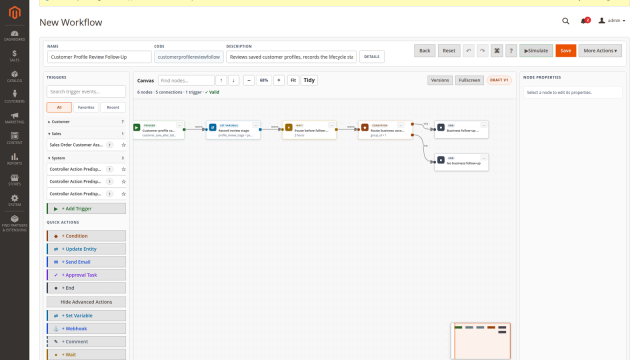
Task: Click the Back button
Action: (425, 51)
